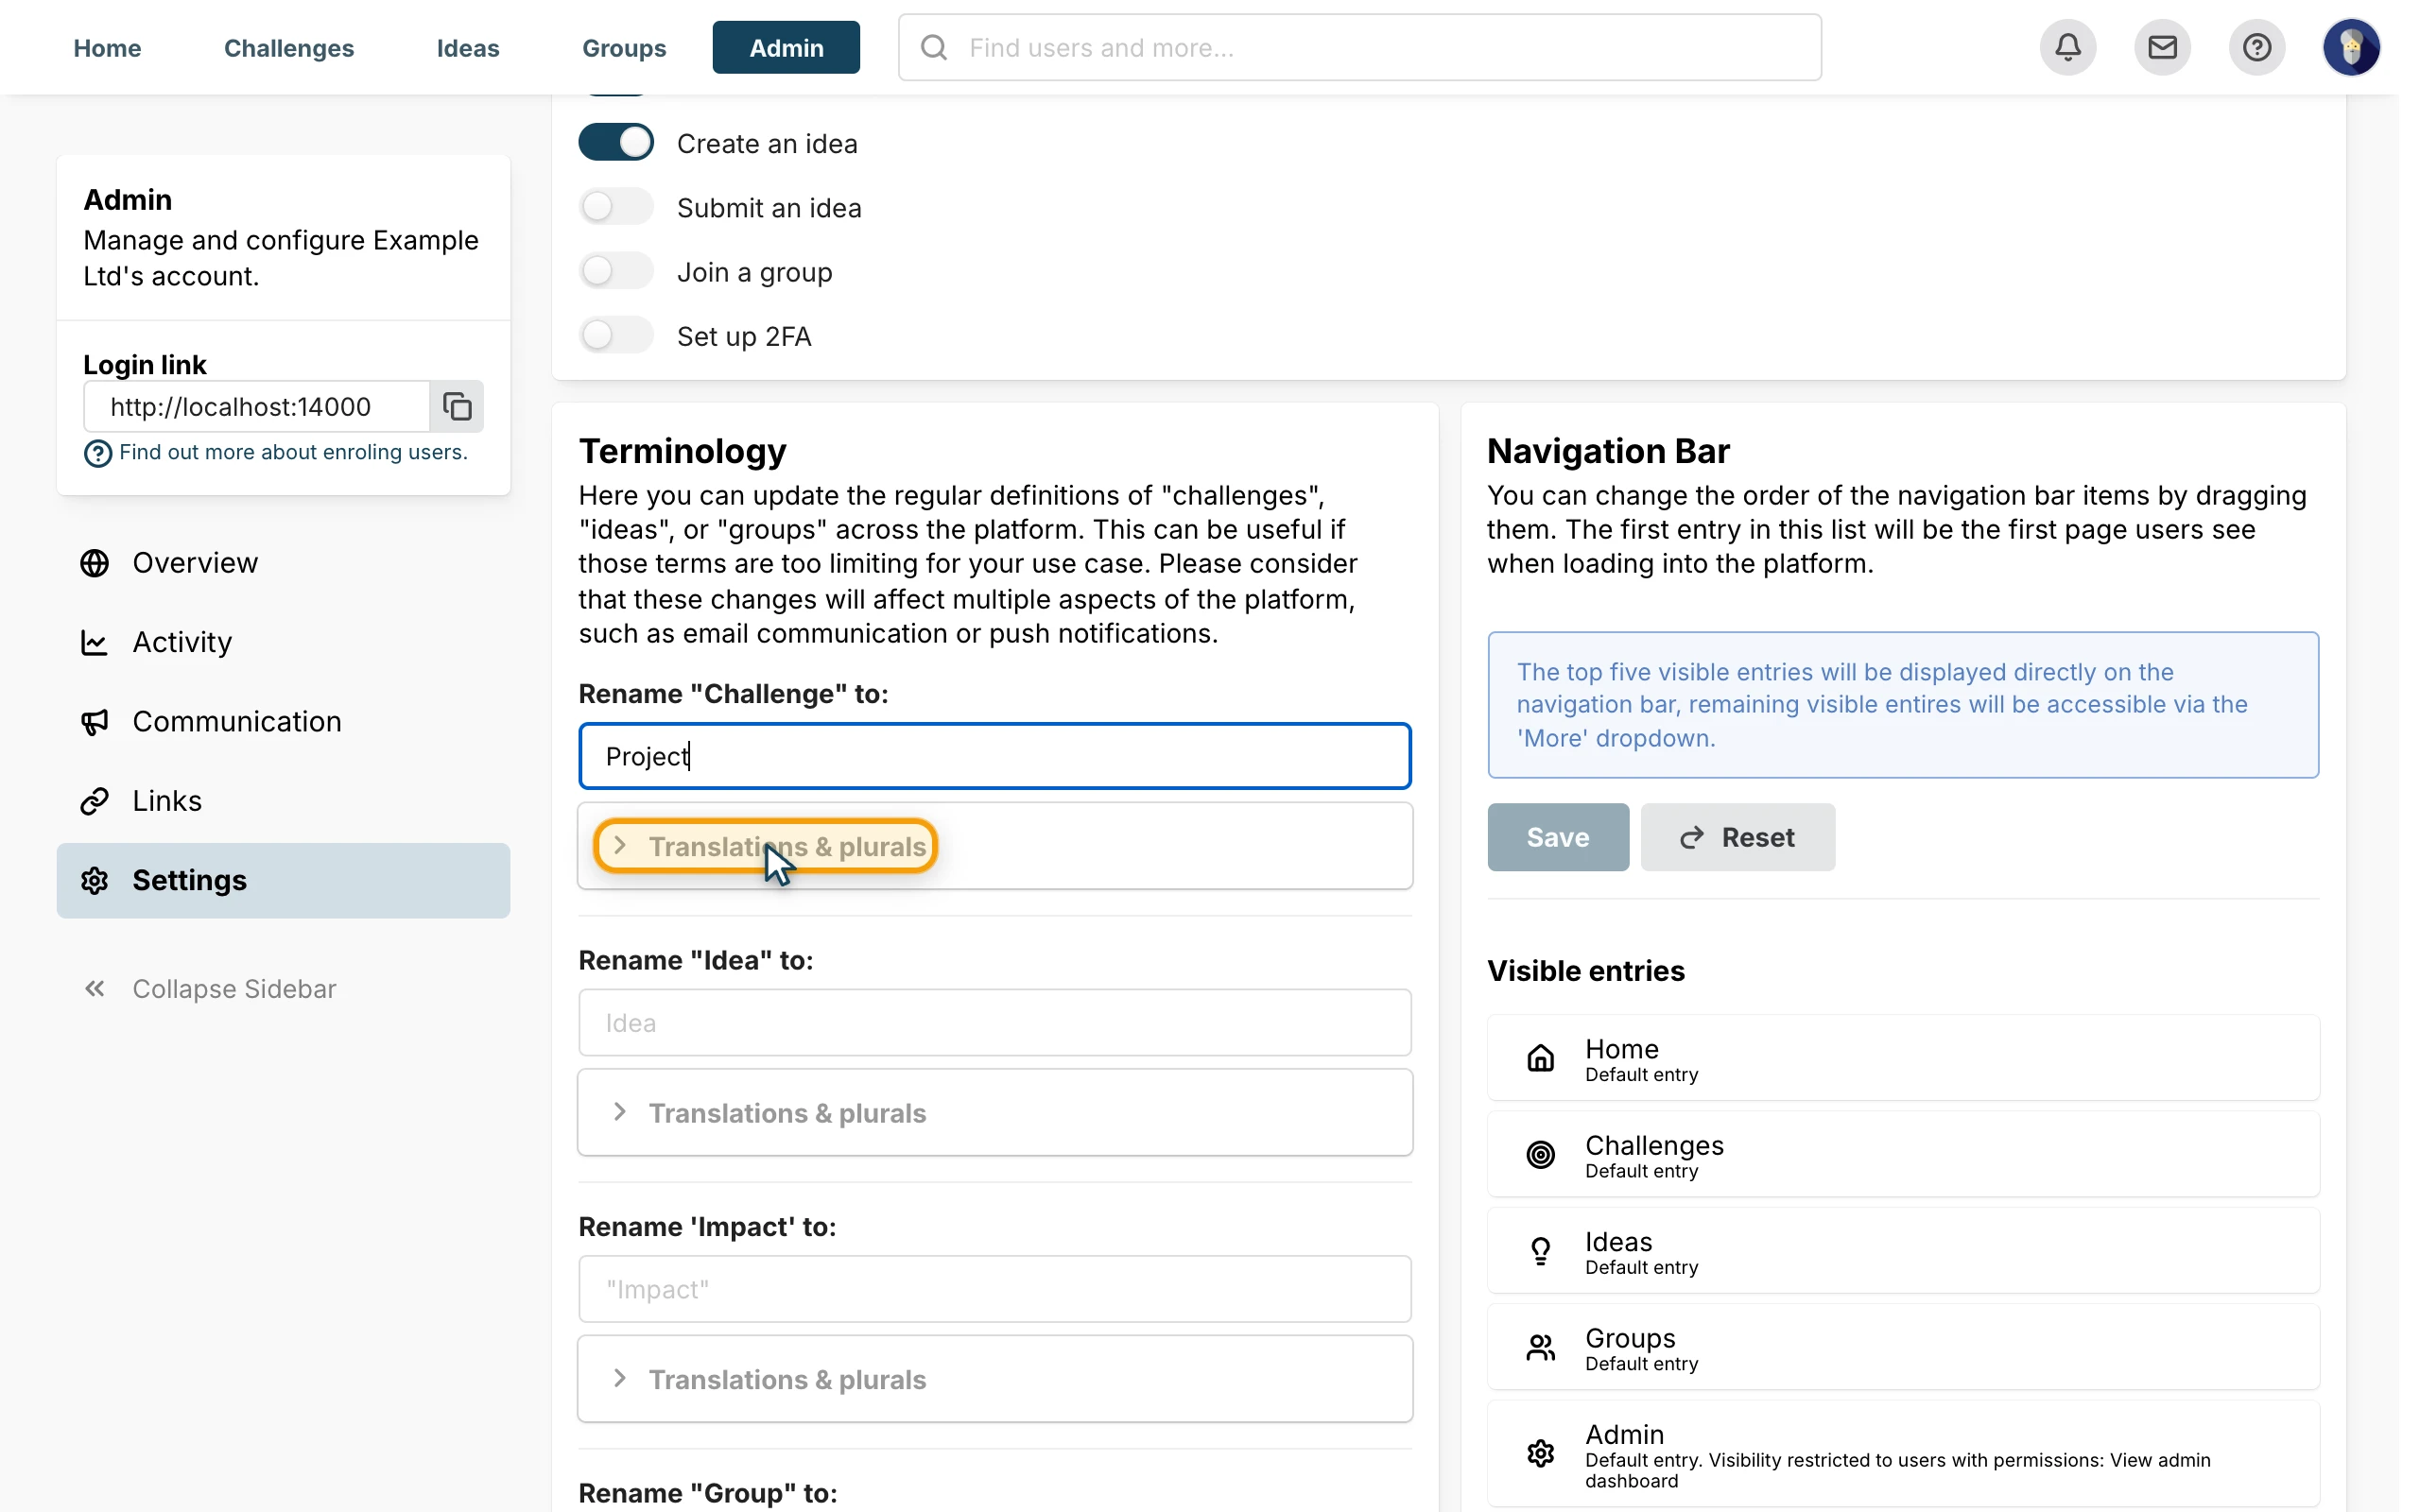Expand Translations & plurals under Impact
Viewport: 2420px width, 1512px height.
(x=995, y=1379)
